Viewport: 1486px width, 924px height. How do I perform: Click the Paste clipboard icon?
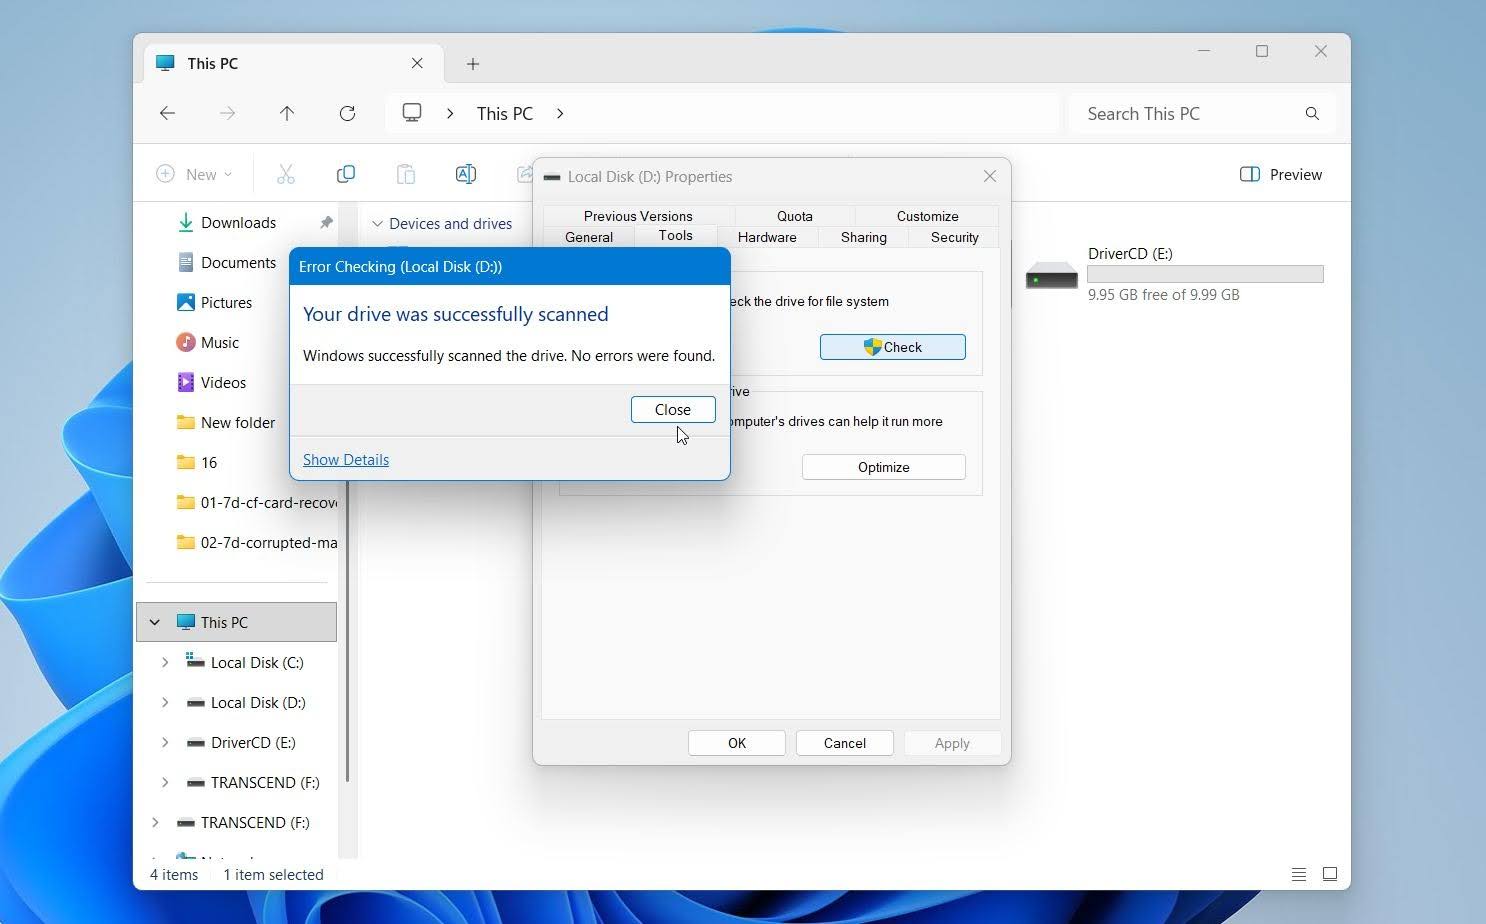(406, 174)
